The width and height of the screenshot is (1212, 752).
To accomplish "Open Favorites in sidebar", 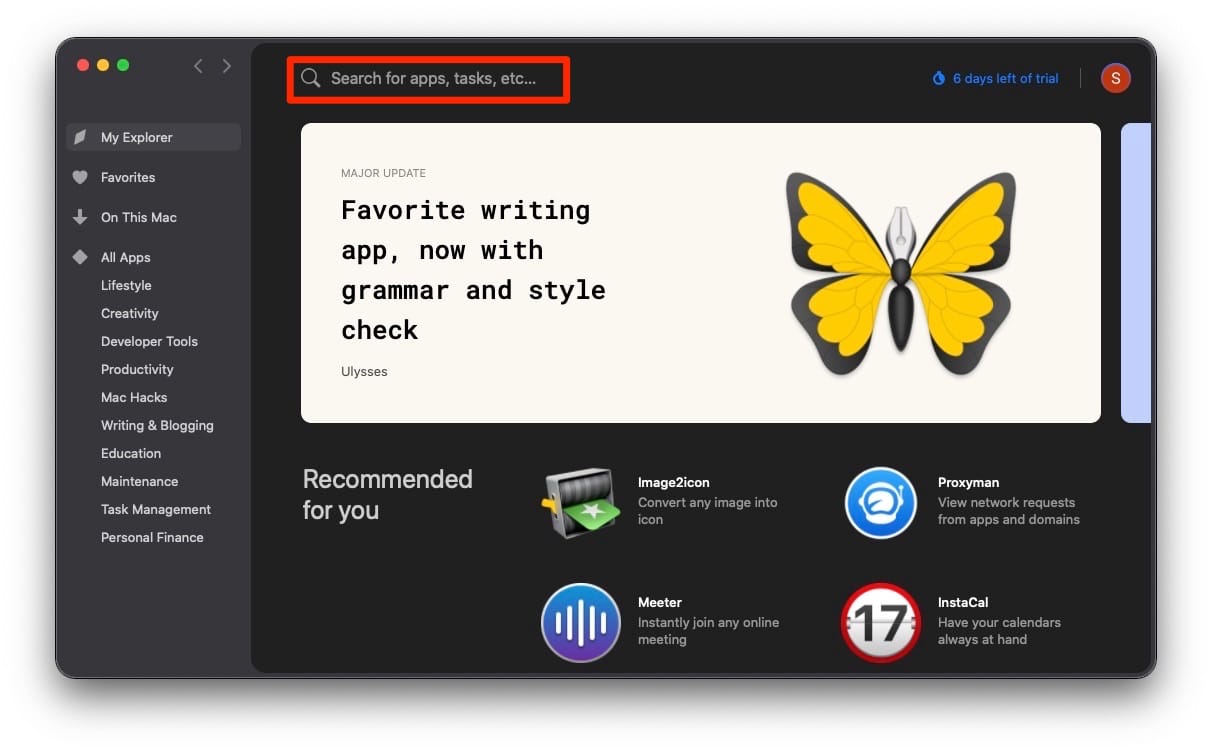I will (128, 177).
